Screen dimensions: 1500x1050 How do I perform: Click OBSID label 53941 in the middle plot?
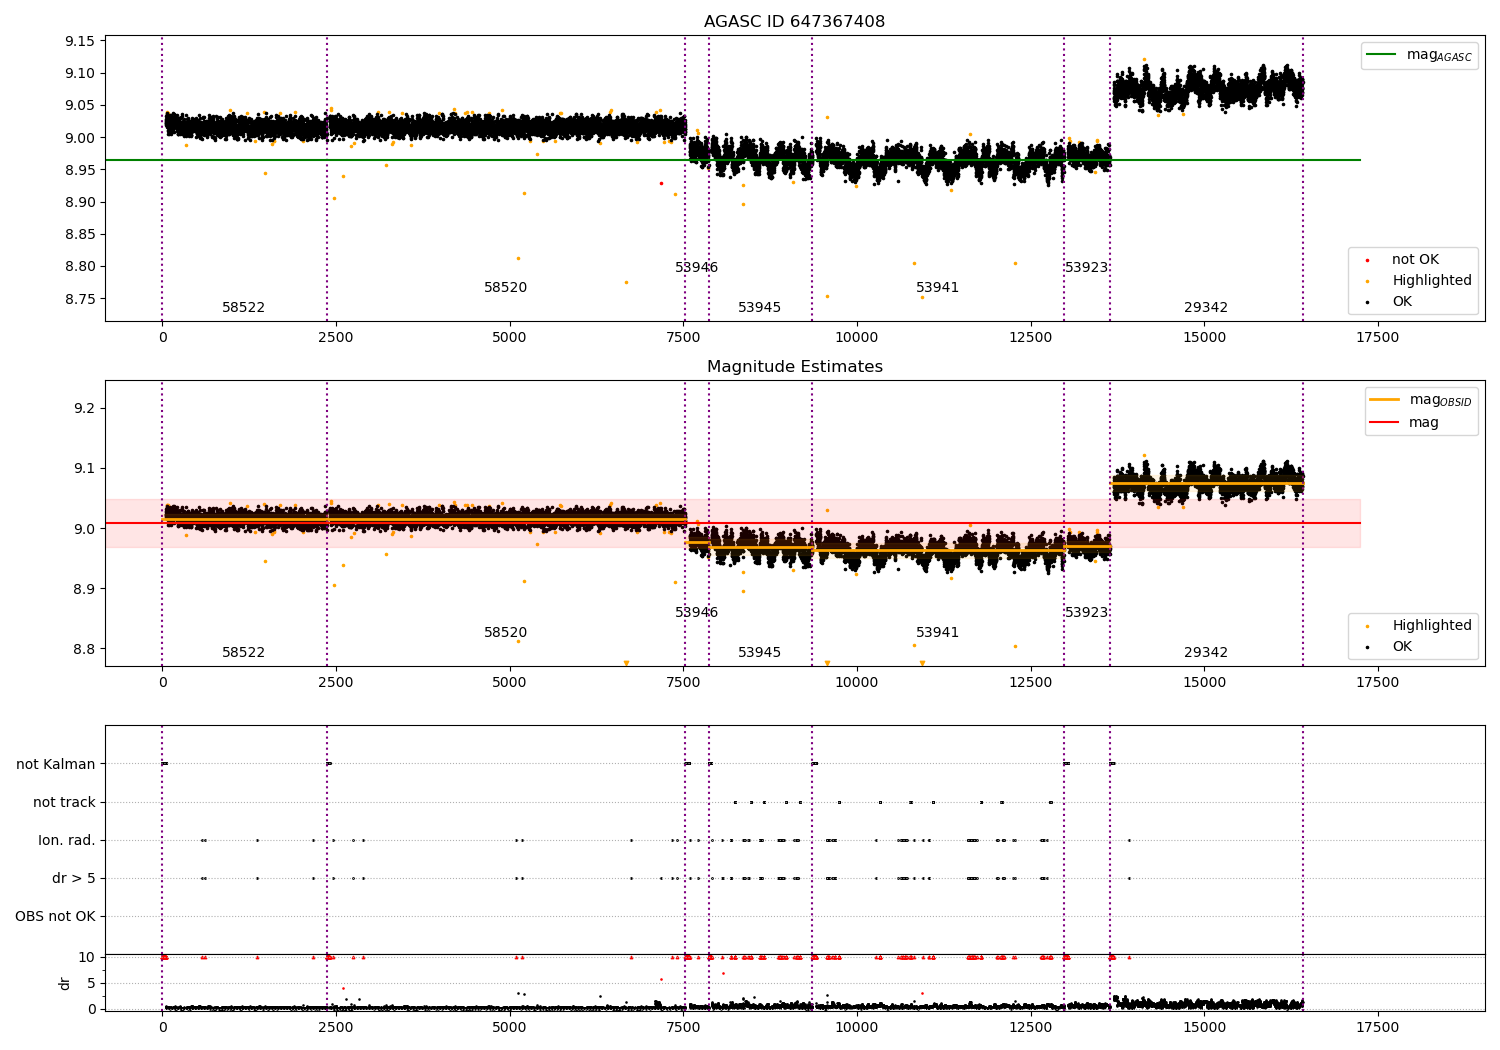point(937,633)
